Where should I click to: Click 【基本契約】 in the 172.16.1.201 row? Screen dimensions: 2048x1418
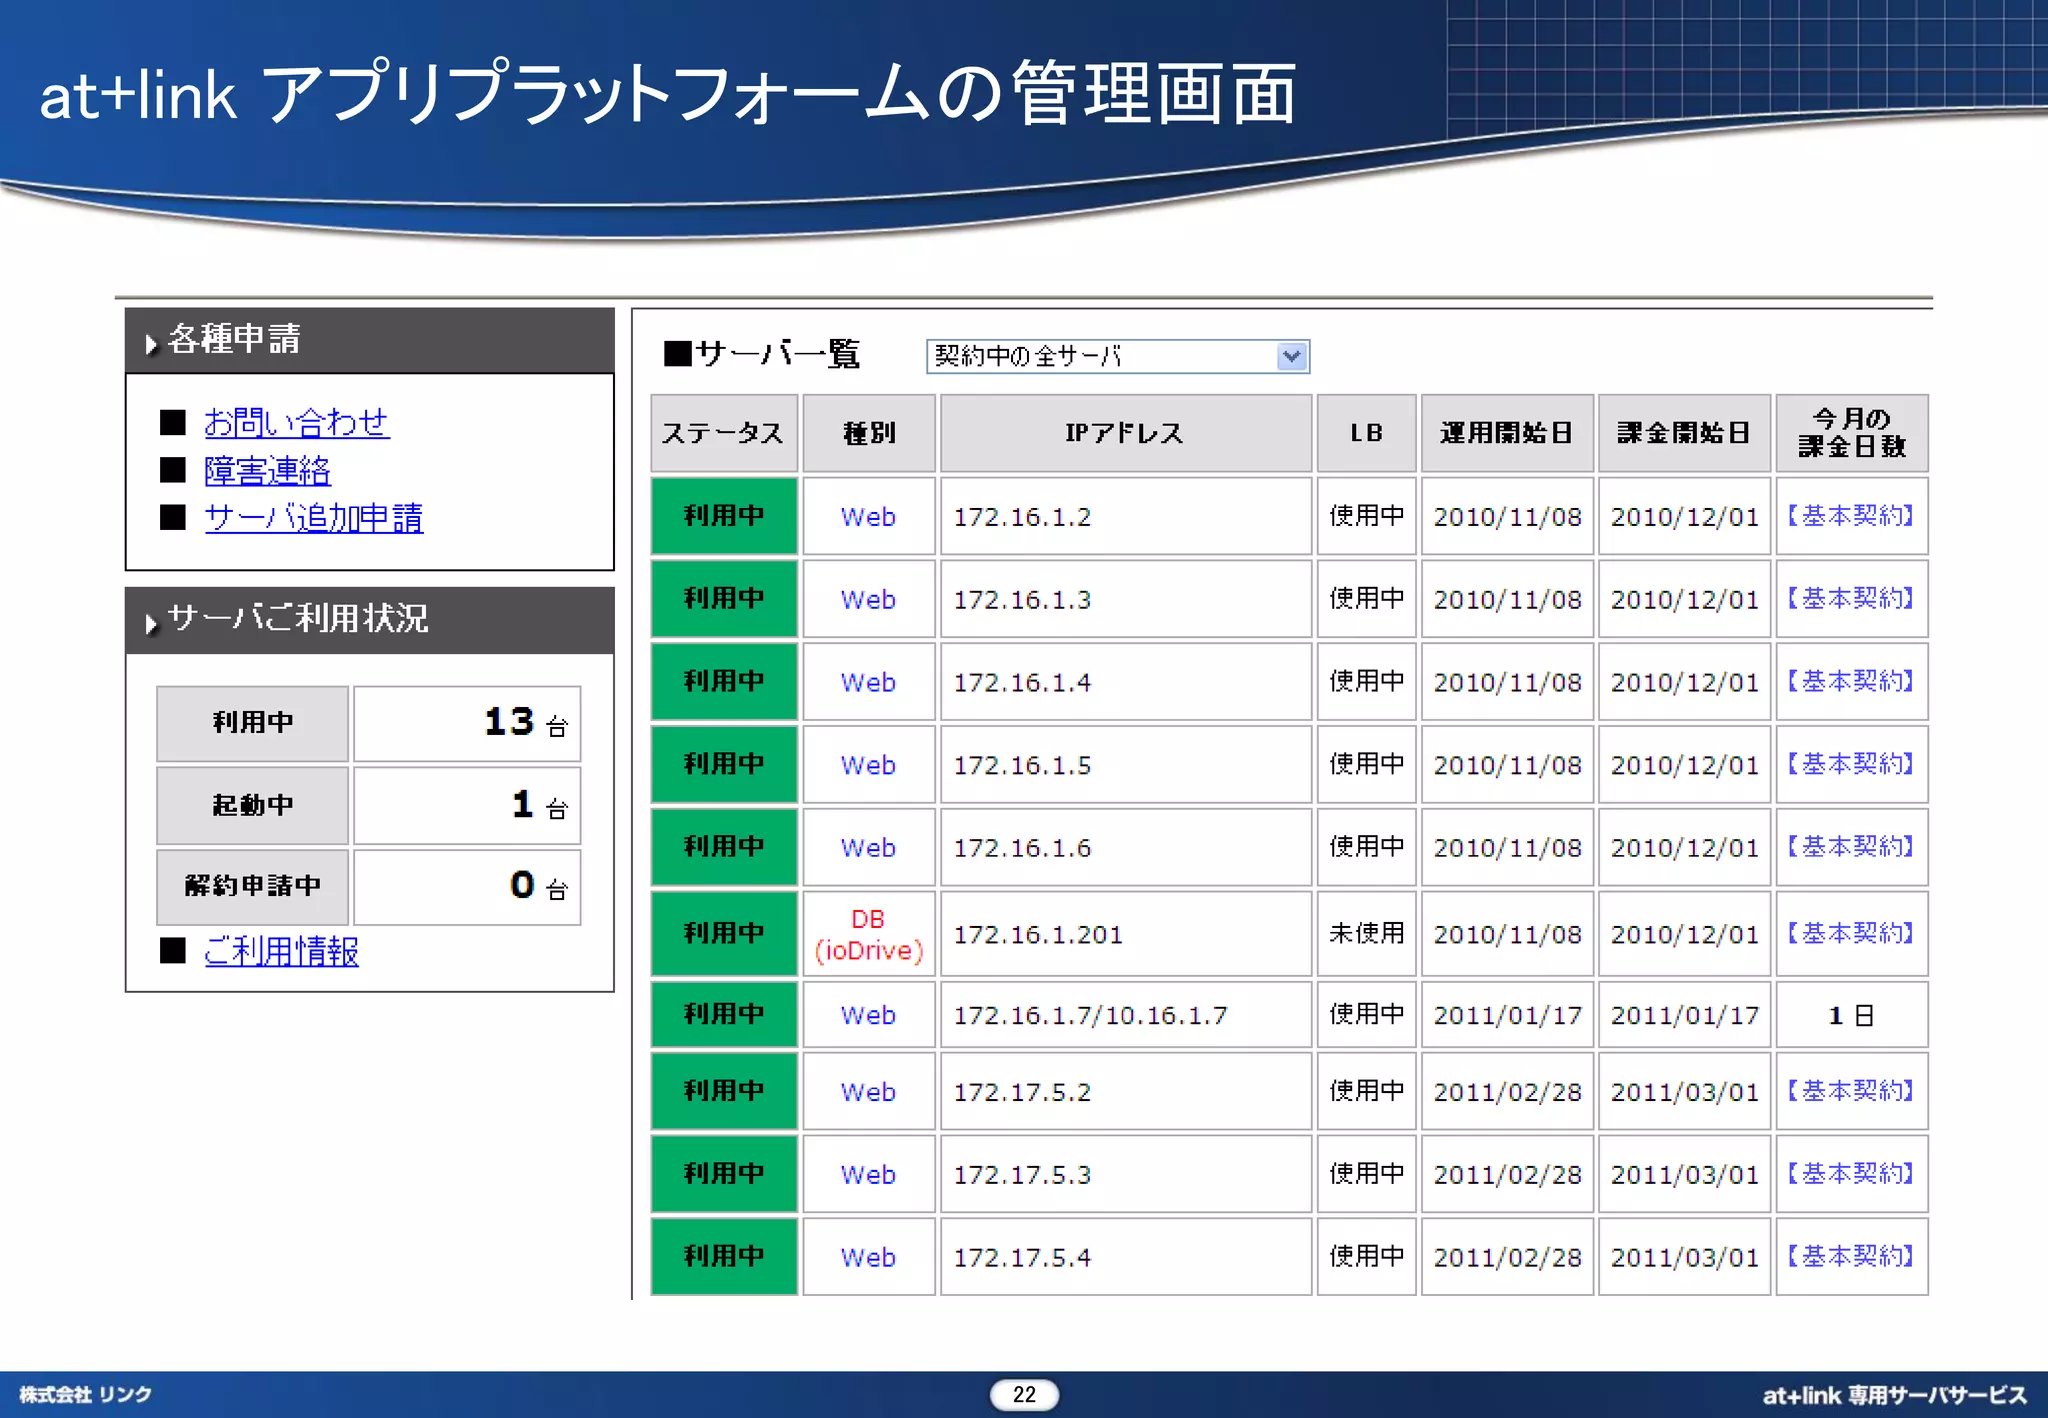(x=1851, y=934)
